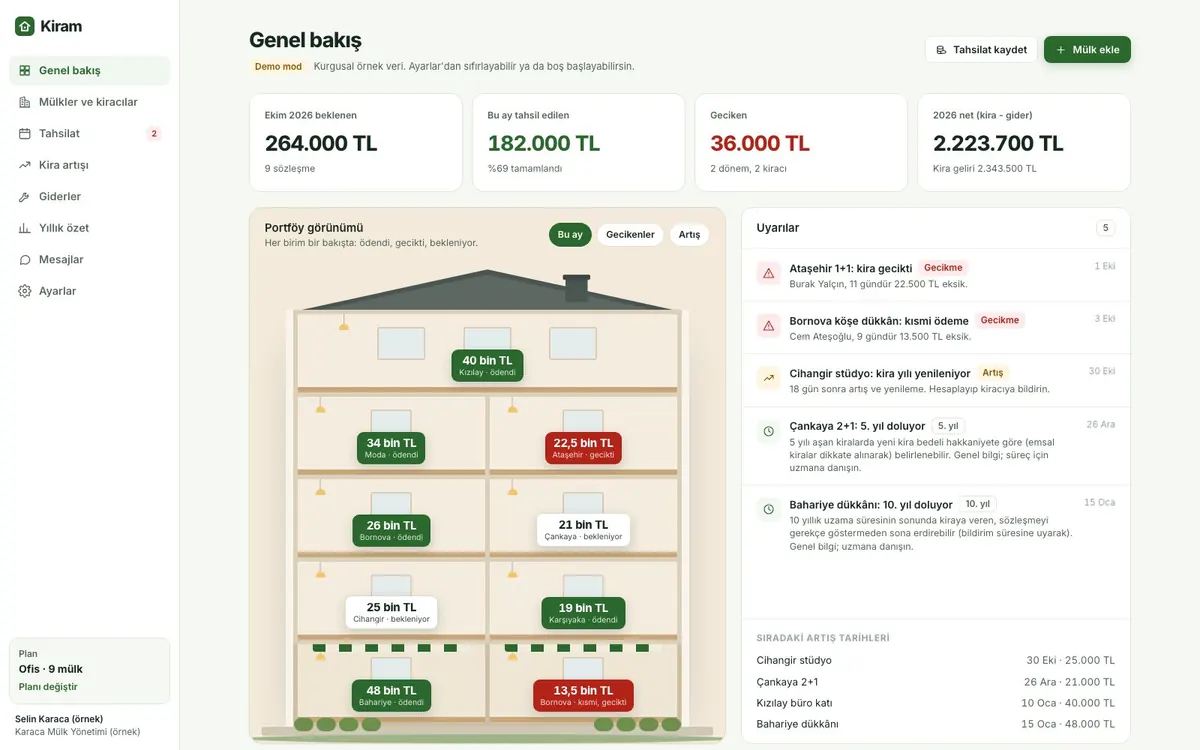Click the clock icon for Bahariye dükkânı alert
Screen dimensions: 1200x750
tap(769, 509)
